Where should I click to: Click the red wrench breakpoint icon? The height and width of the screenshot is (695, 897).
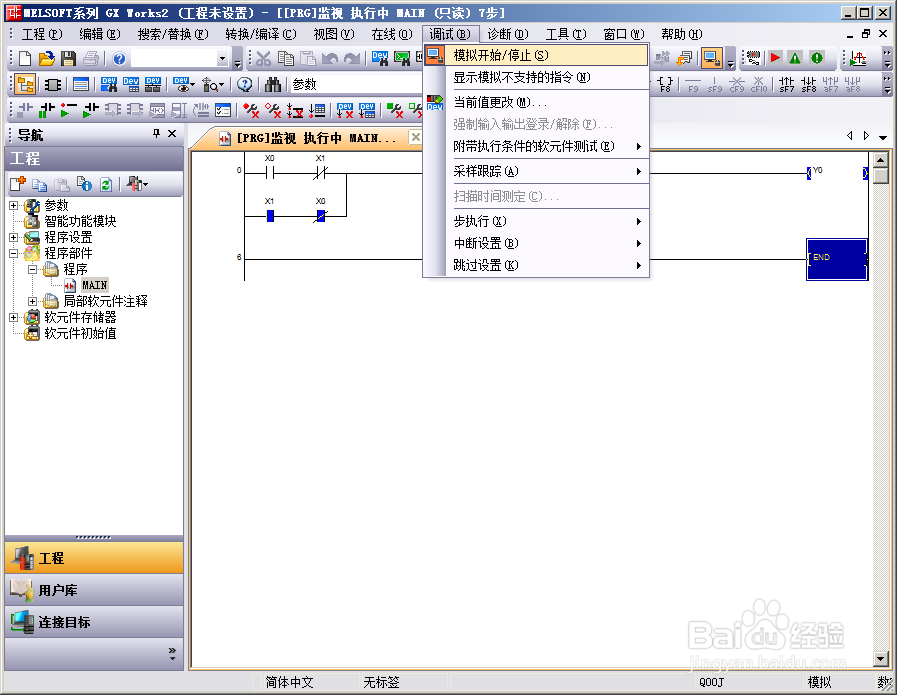[251, 110]
